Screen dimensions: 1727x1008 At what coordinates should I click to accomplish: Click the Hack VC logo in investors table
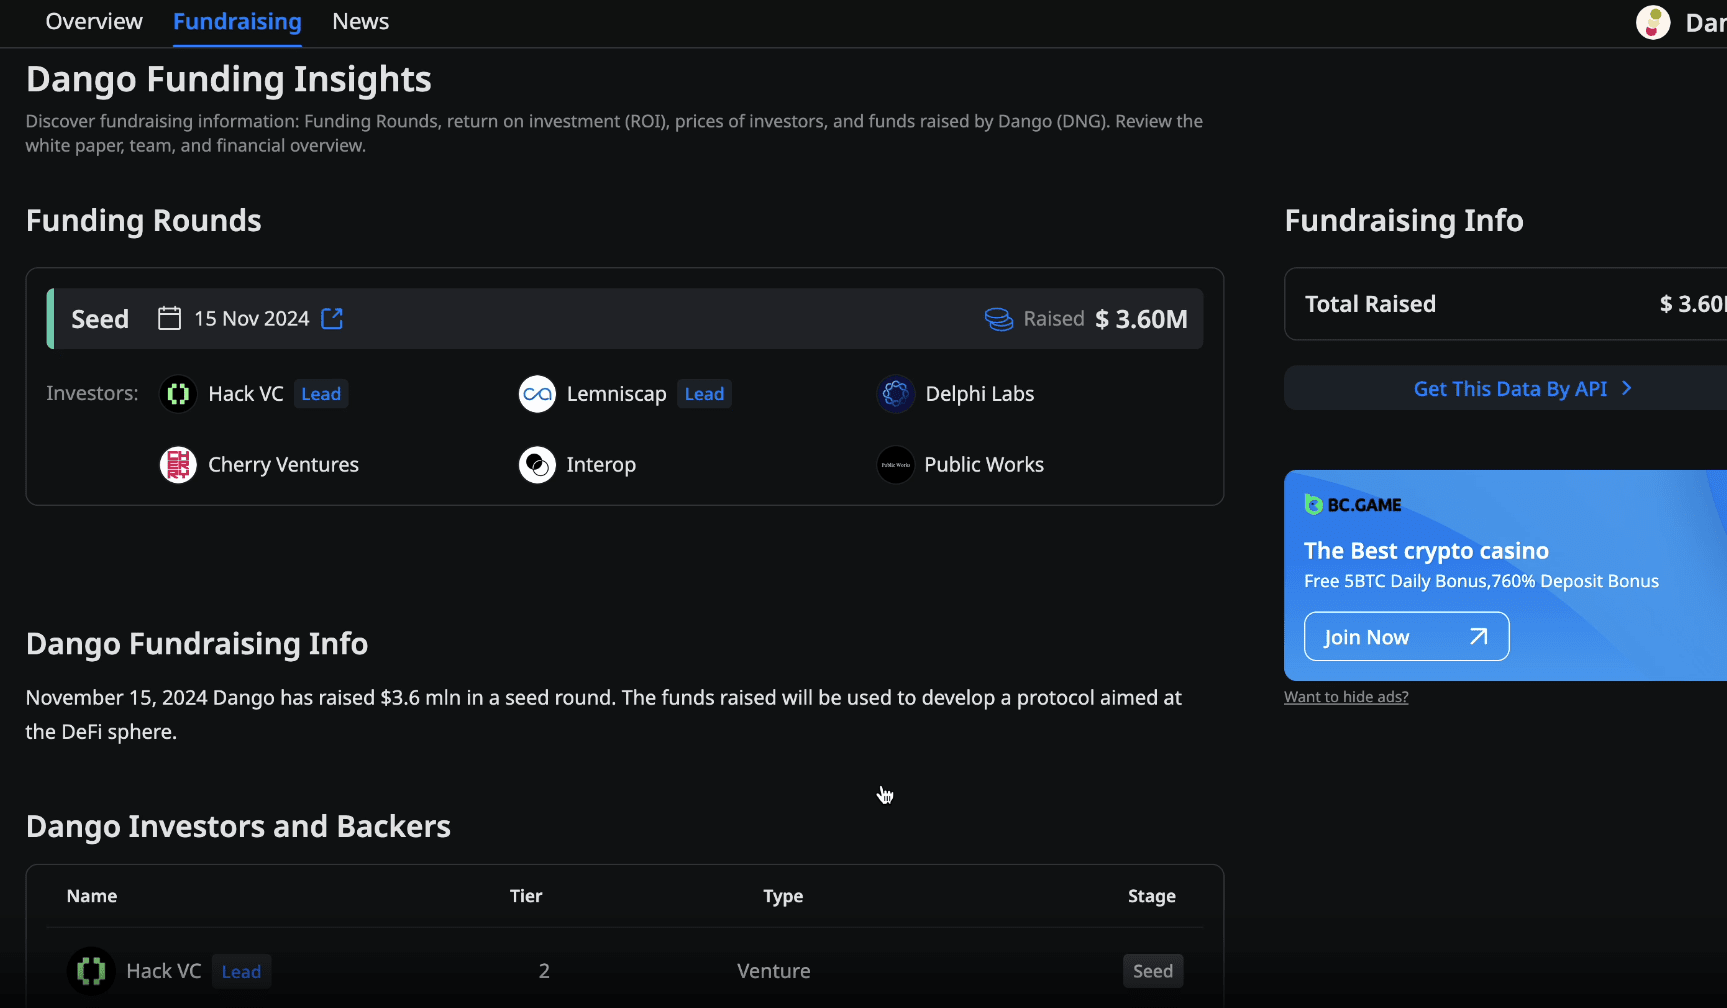point(91,971)
